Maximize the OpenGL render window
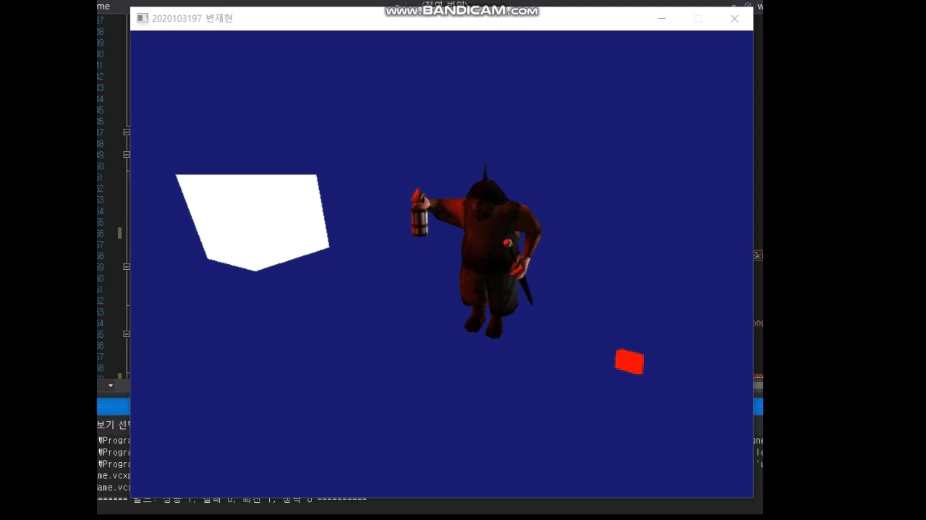 click(x=698, y=18)
